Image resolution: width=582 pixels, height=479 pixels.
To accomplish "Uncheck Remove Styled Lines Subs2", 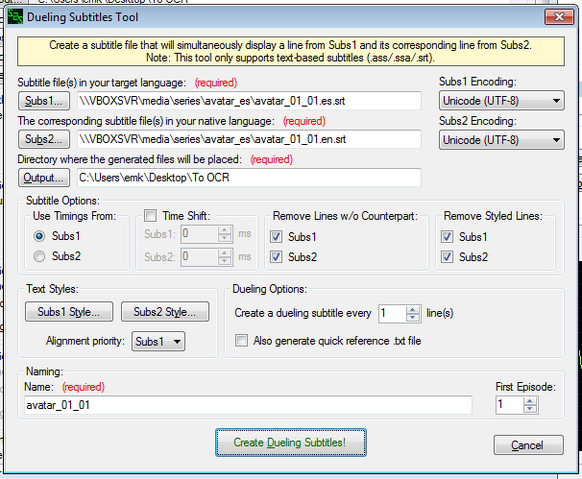I will (x=447, y=257).
